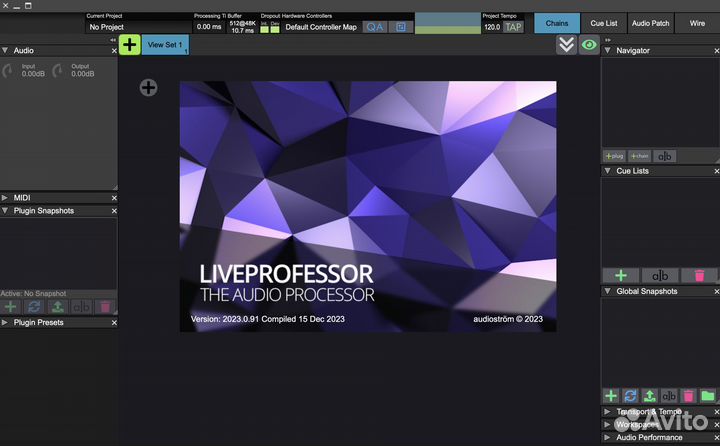Click the Audio Input gain knob
Screen dimensions: 720x446
pyautogui.click(x=8, y=70)
